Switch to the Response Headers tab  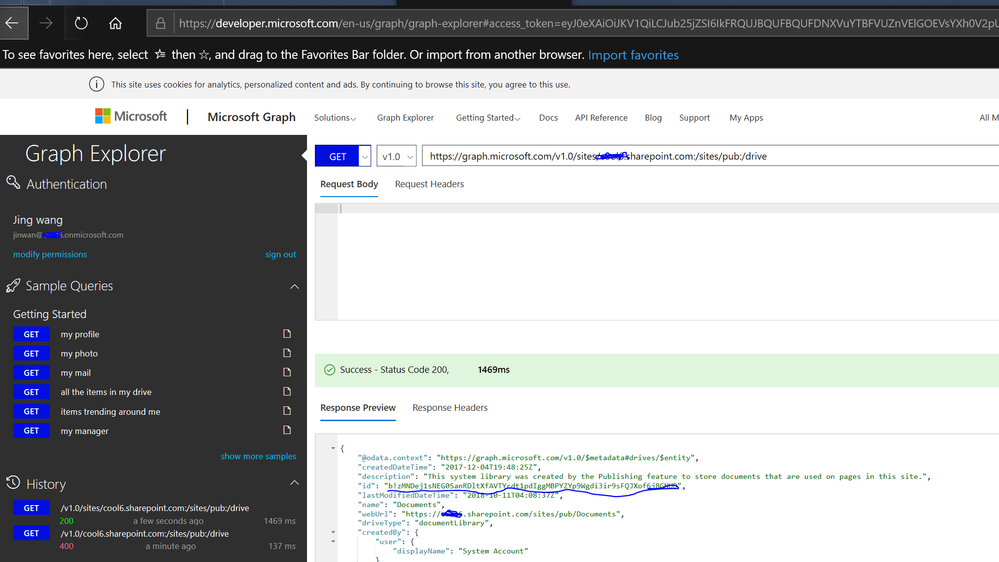pos(450,408)
